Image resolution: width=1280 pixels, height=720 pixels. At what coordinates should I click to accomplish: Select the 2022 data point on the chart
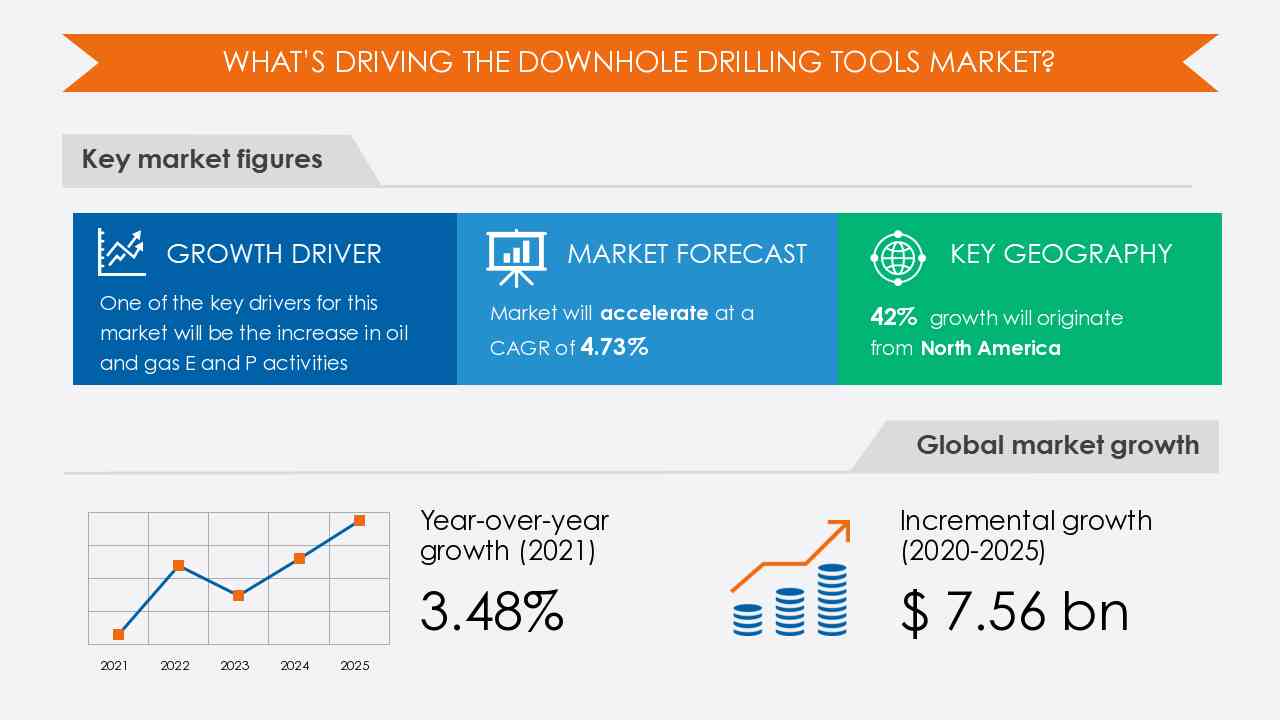coord(178,565)
